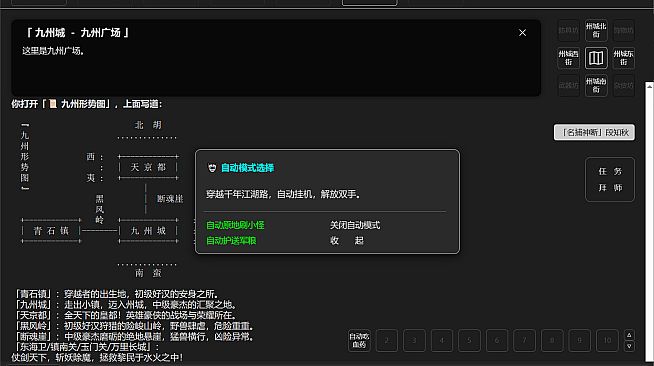Click the 自动模式选择 dialog title
This screenshot has width=654, height=366.
[247, 168]
